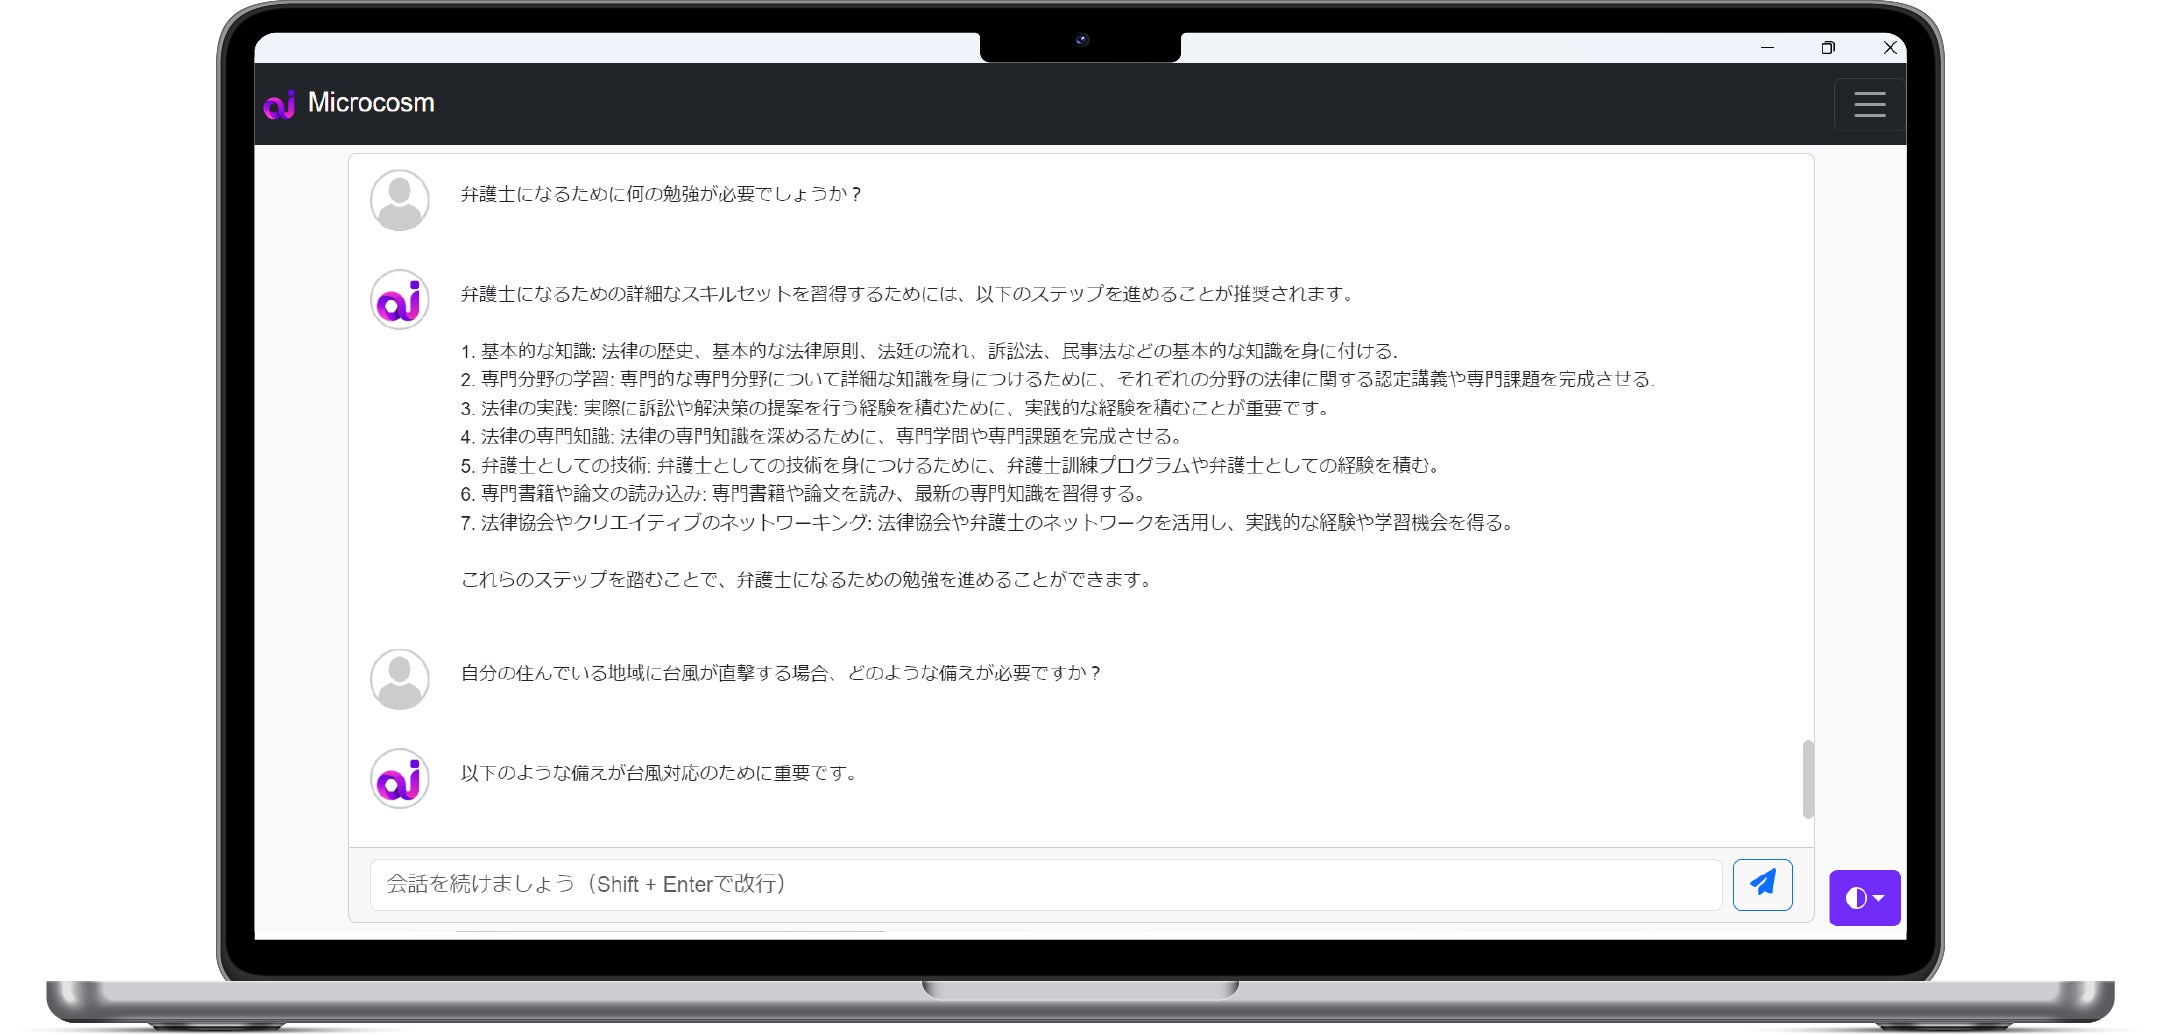Click list item 1 基本的な知識
This screenshot has width=2161, height=1035.
929,351
